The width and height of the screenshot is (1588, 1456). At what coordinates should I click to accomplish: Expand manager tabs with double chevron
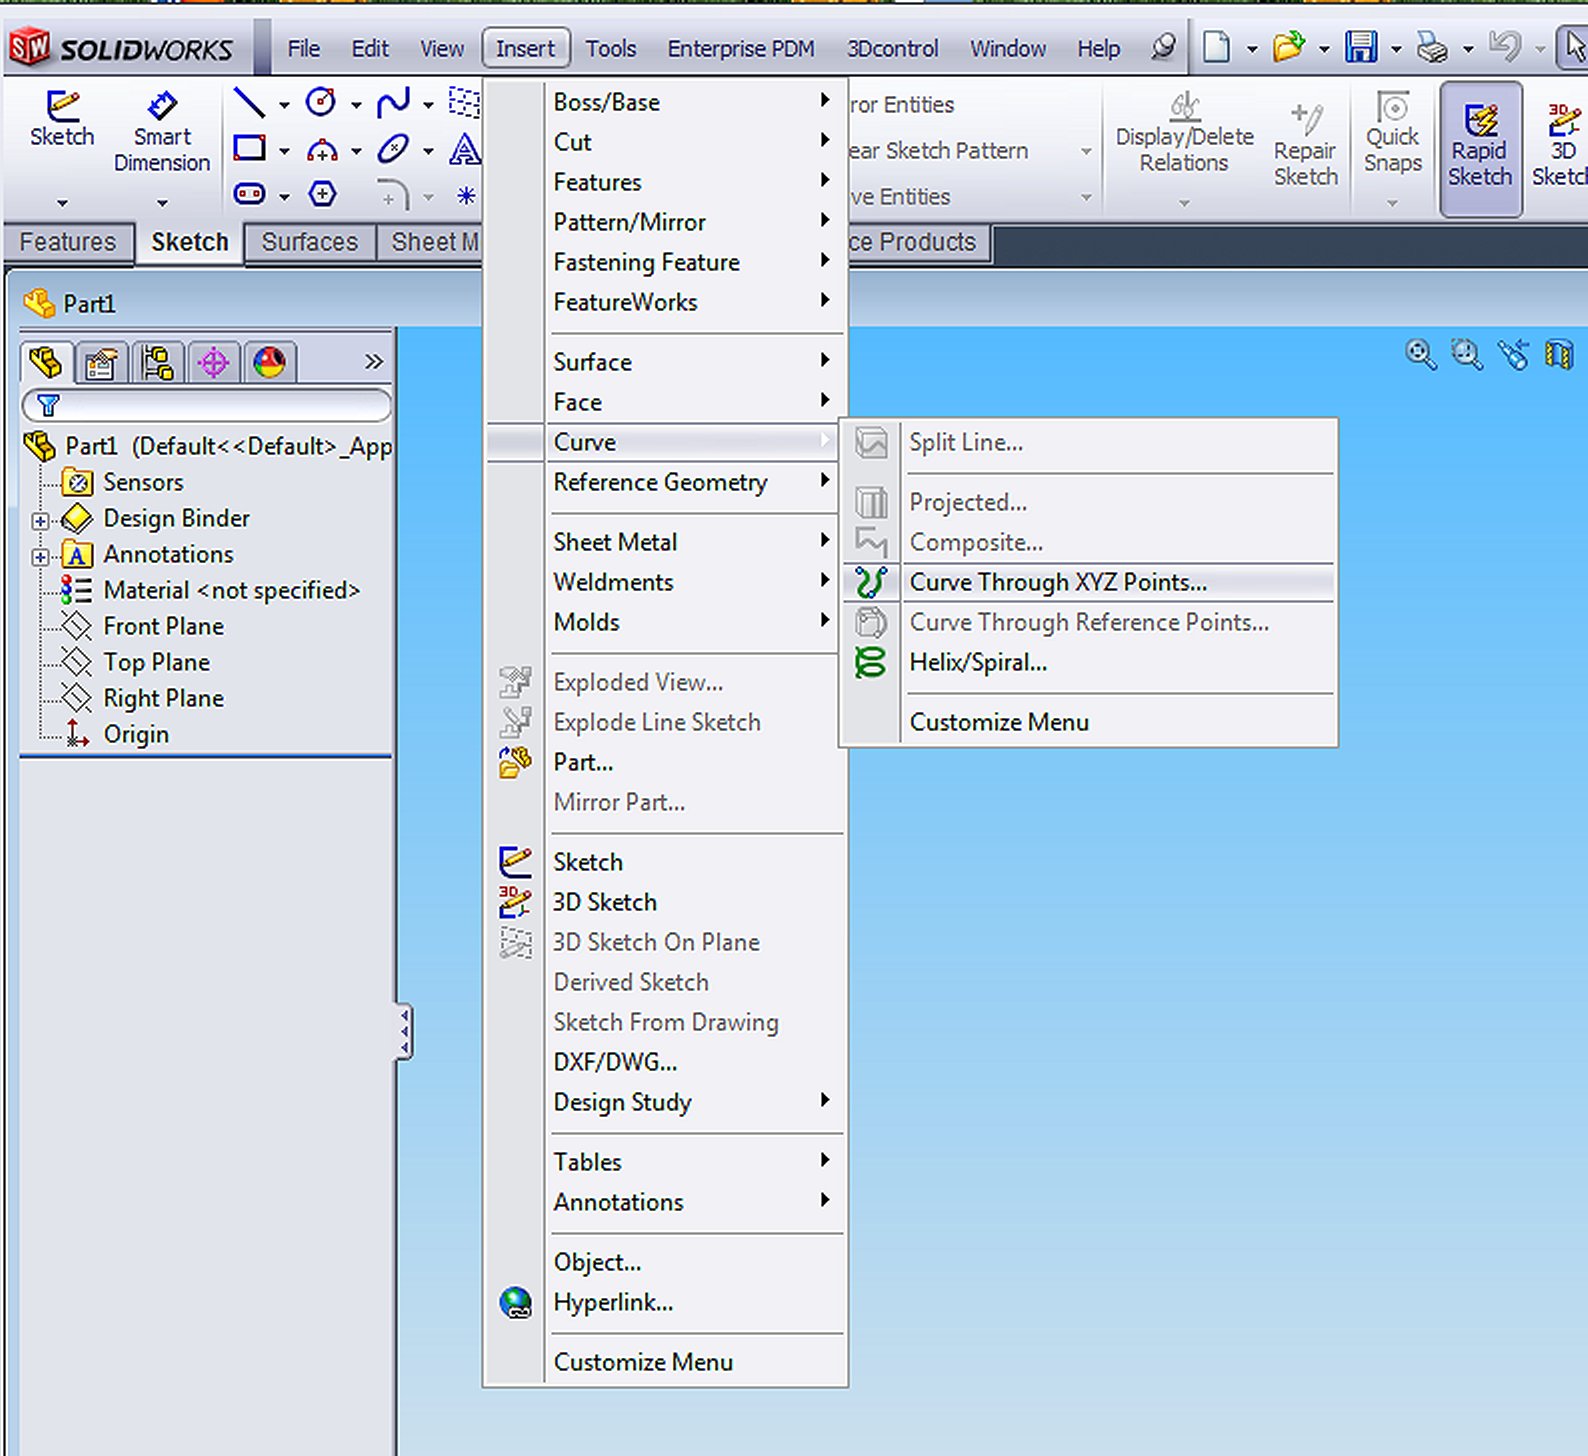click(x=373, y=361)
